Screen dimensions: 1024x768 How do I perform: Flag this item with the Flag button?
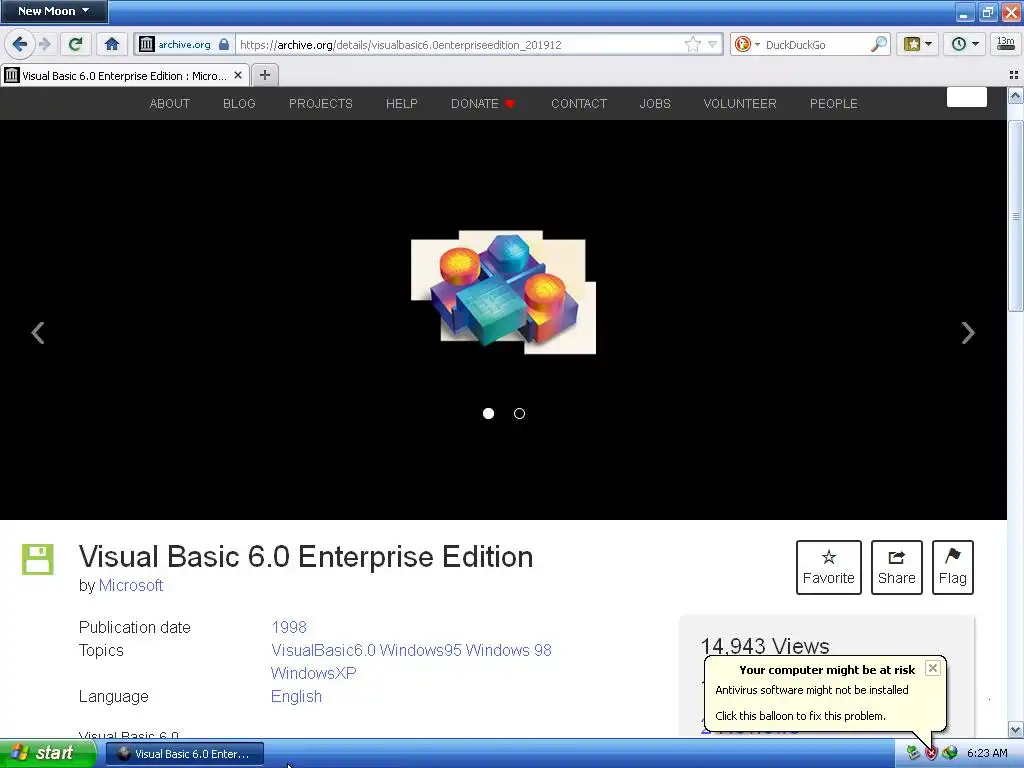click(953, 567)
